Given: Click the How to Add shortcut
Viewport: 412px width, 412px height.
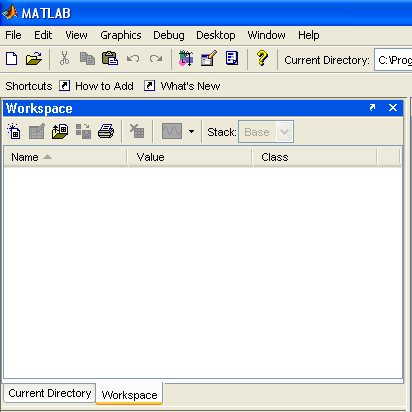Looking at the screenshot, I should 97,86.
